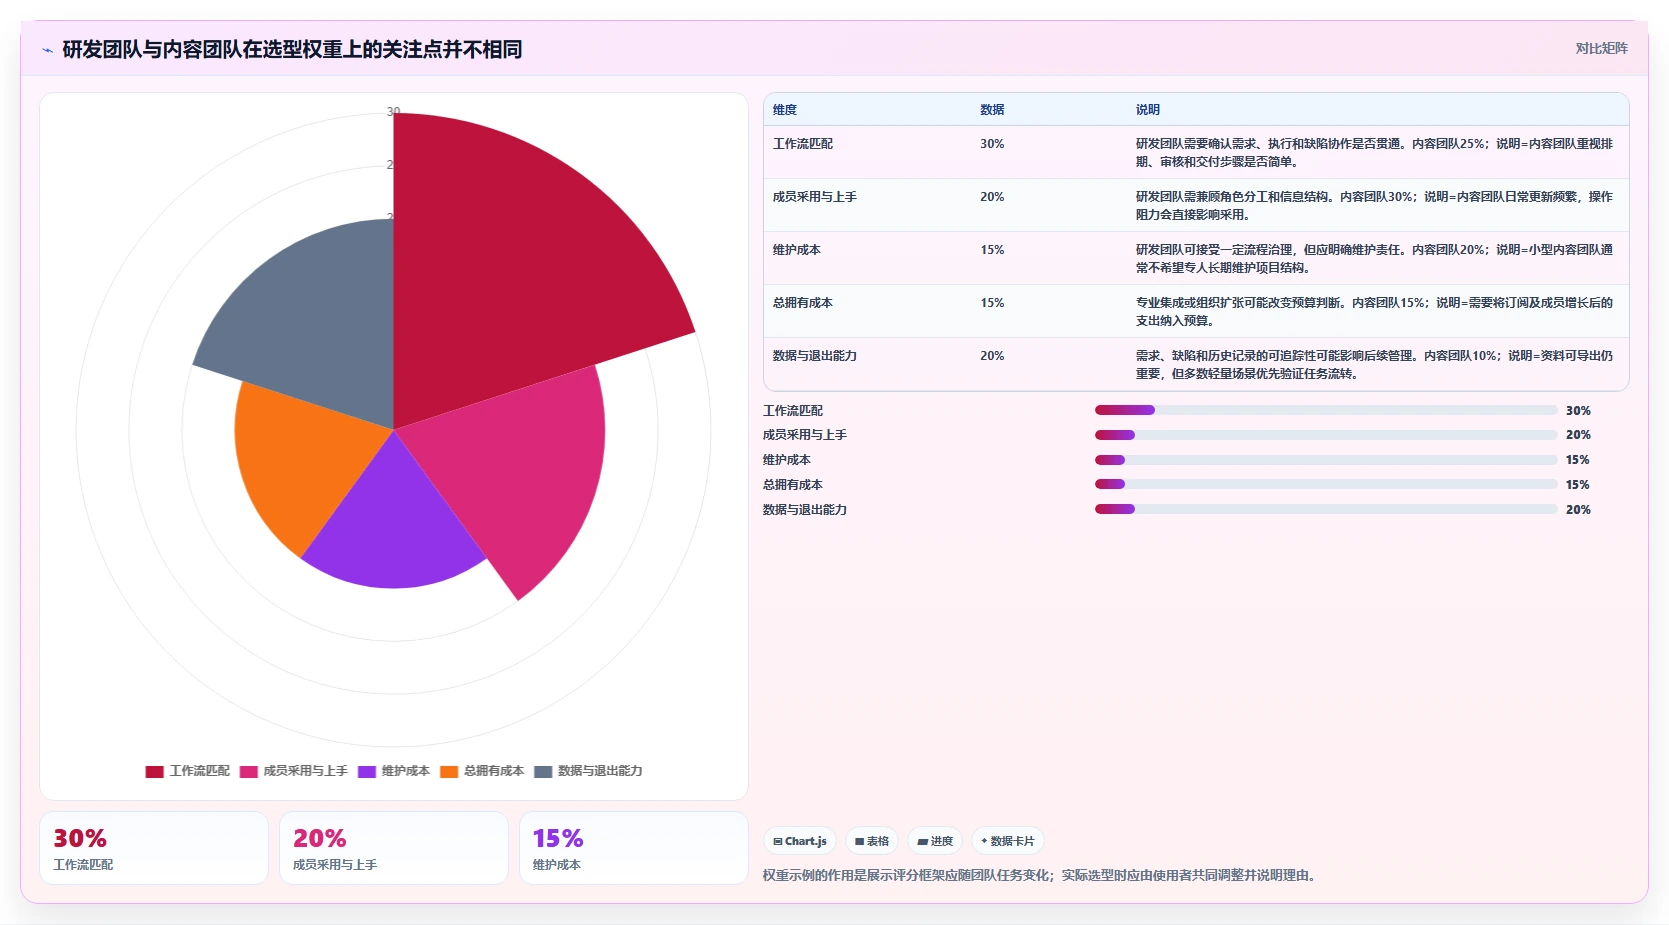
Task: Click the 15% value in the table's 维护成本 row
Action: tap(992, 250)
